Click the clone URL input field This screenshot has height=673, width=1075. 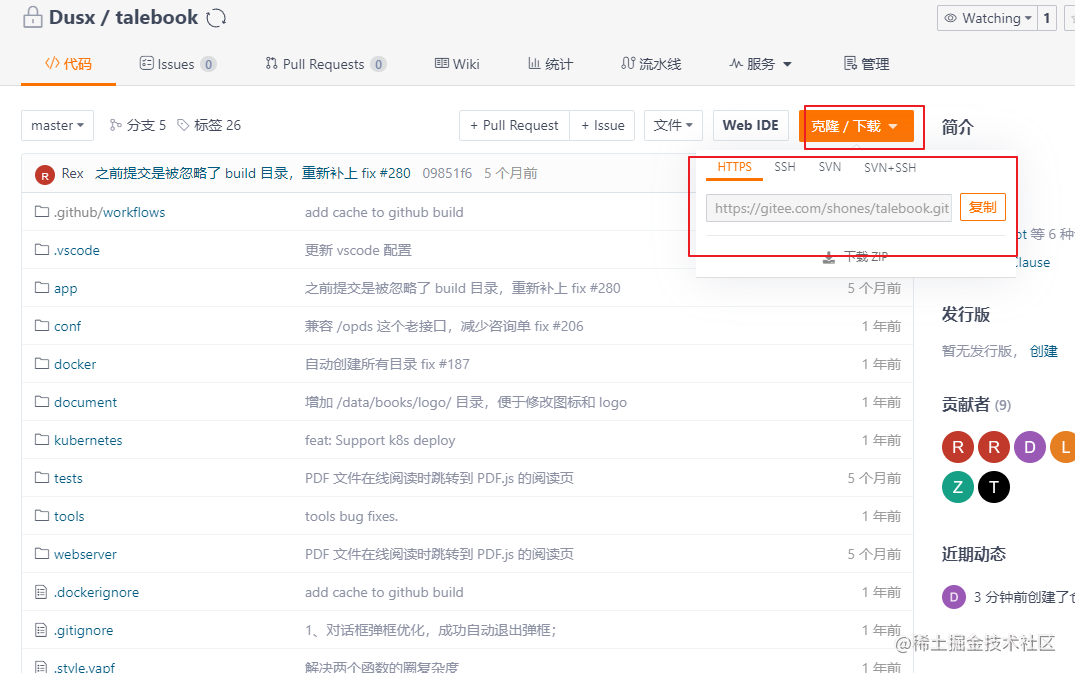pos(829,208)
